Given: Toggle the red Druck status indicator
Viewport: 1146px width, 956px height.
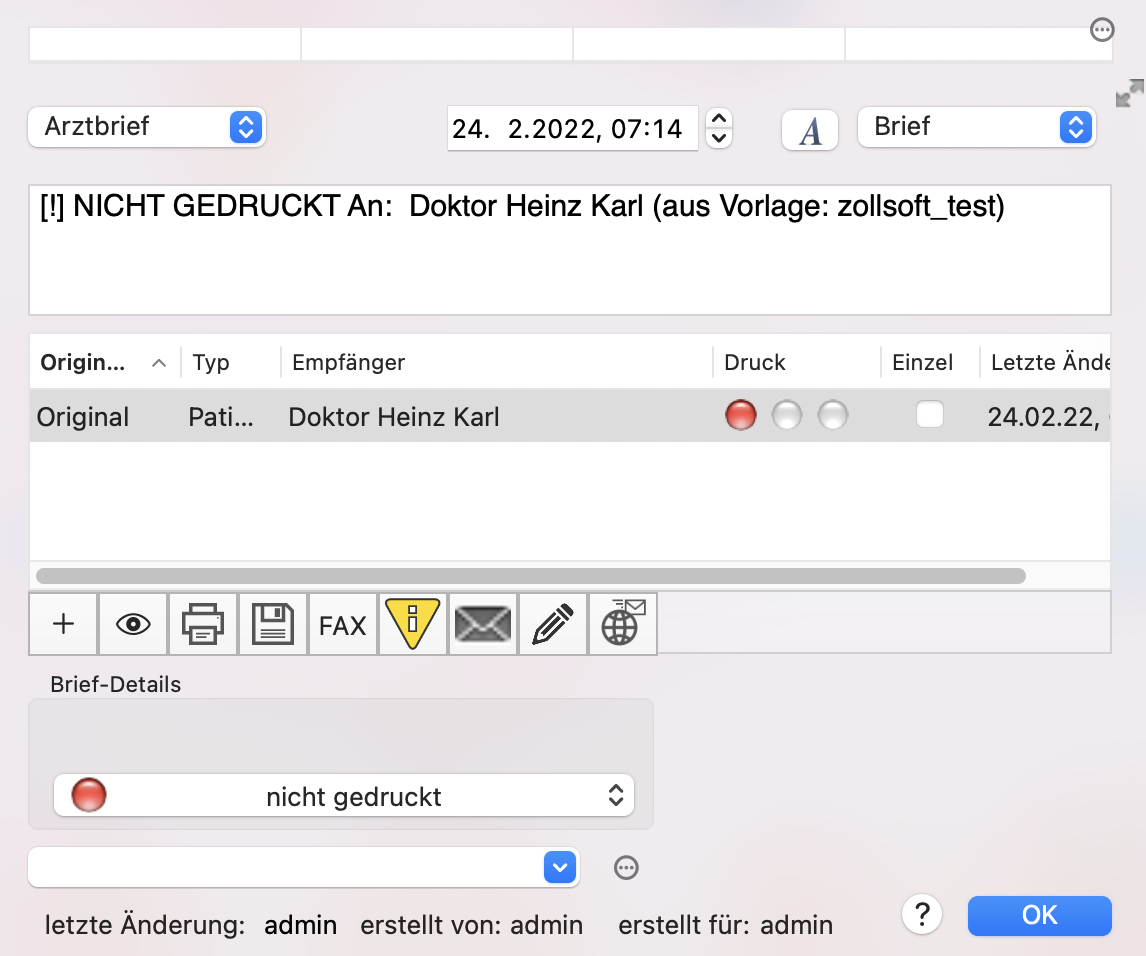Looking at the screenshot, I should (x=740, y=415).
